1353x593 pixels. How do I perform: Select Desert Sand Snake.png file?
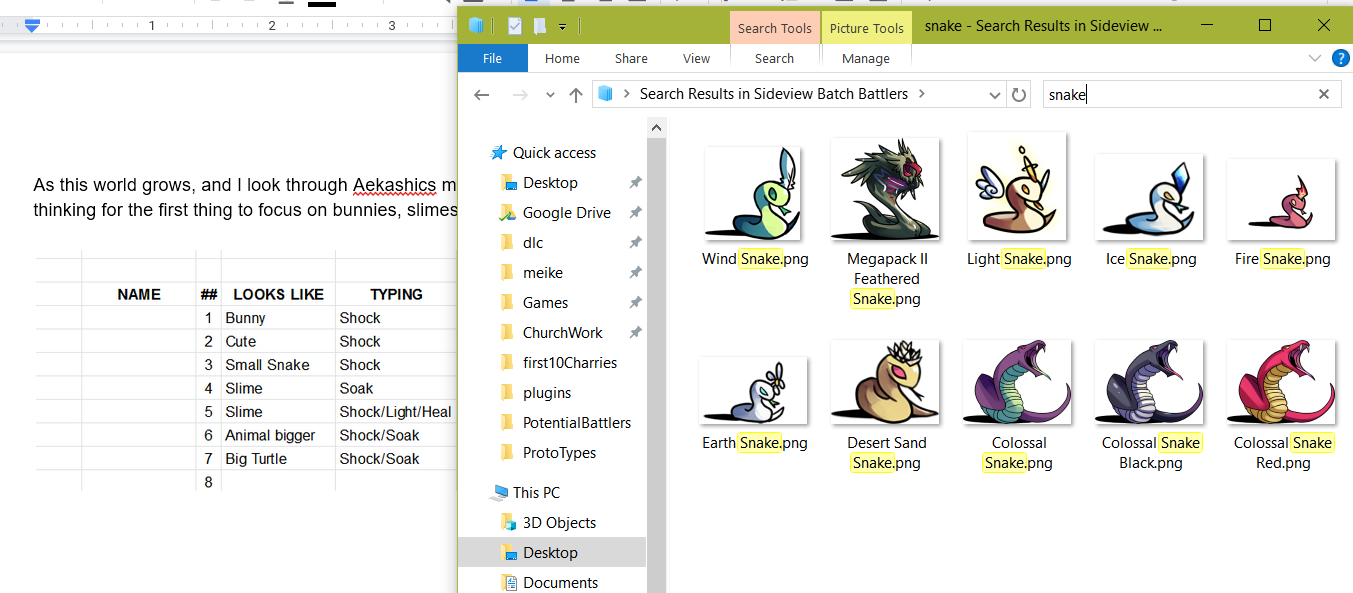click(x=885, y=382)
